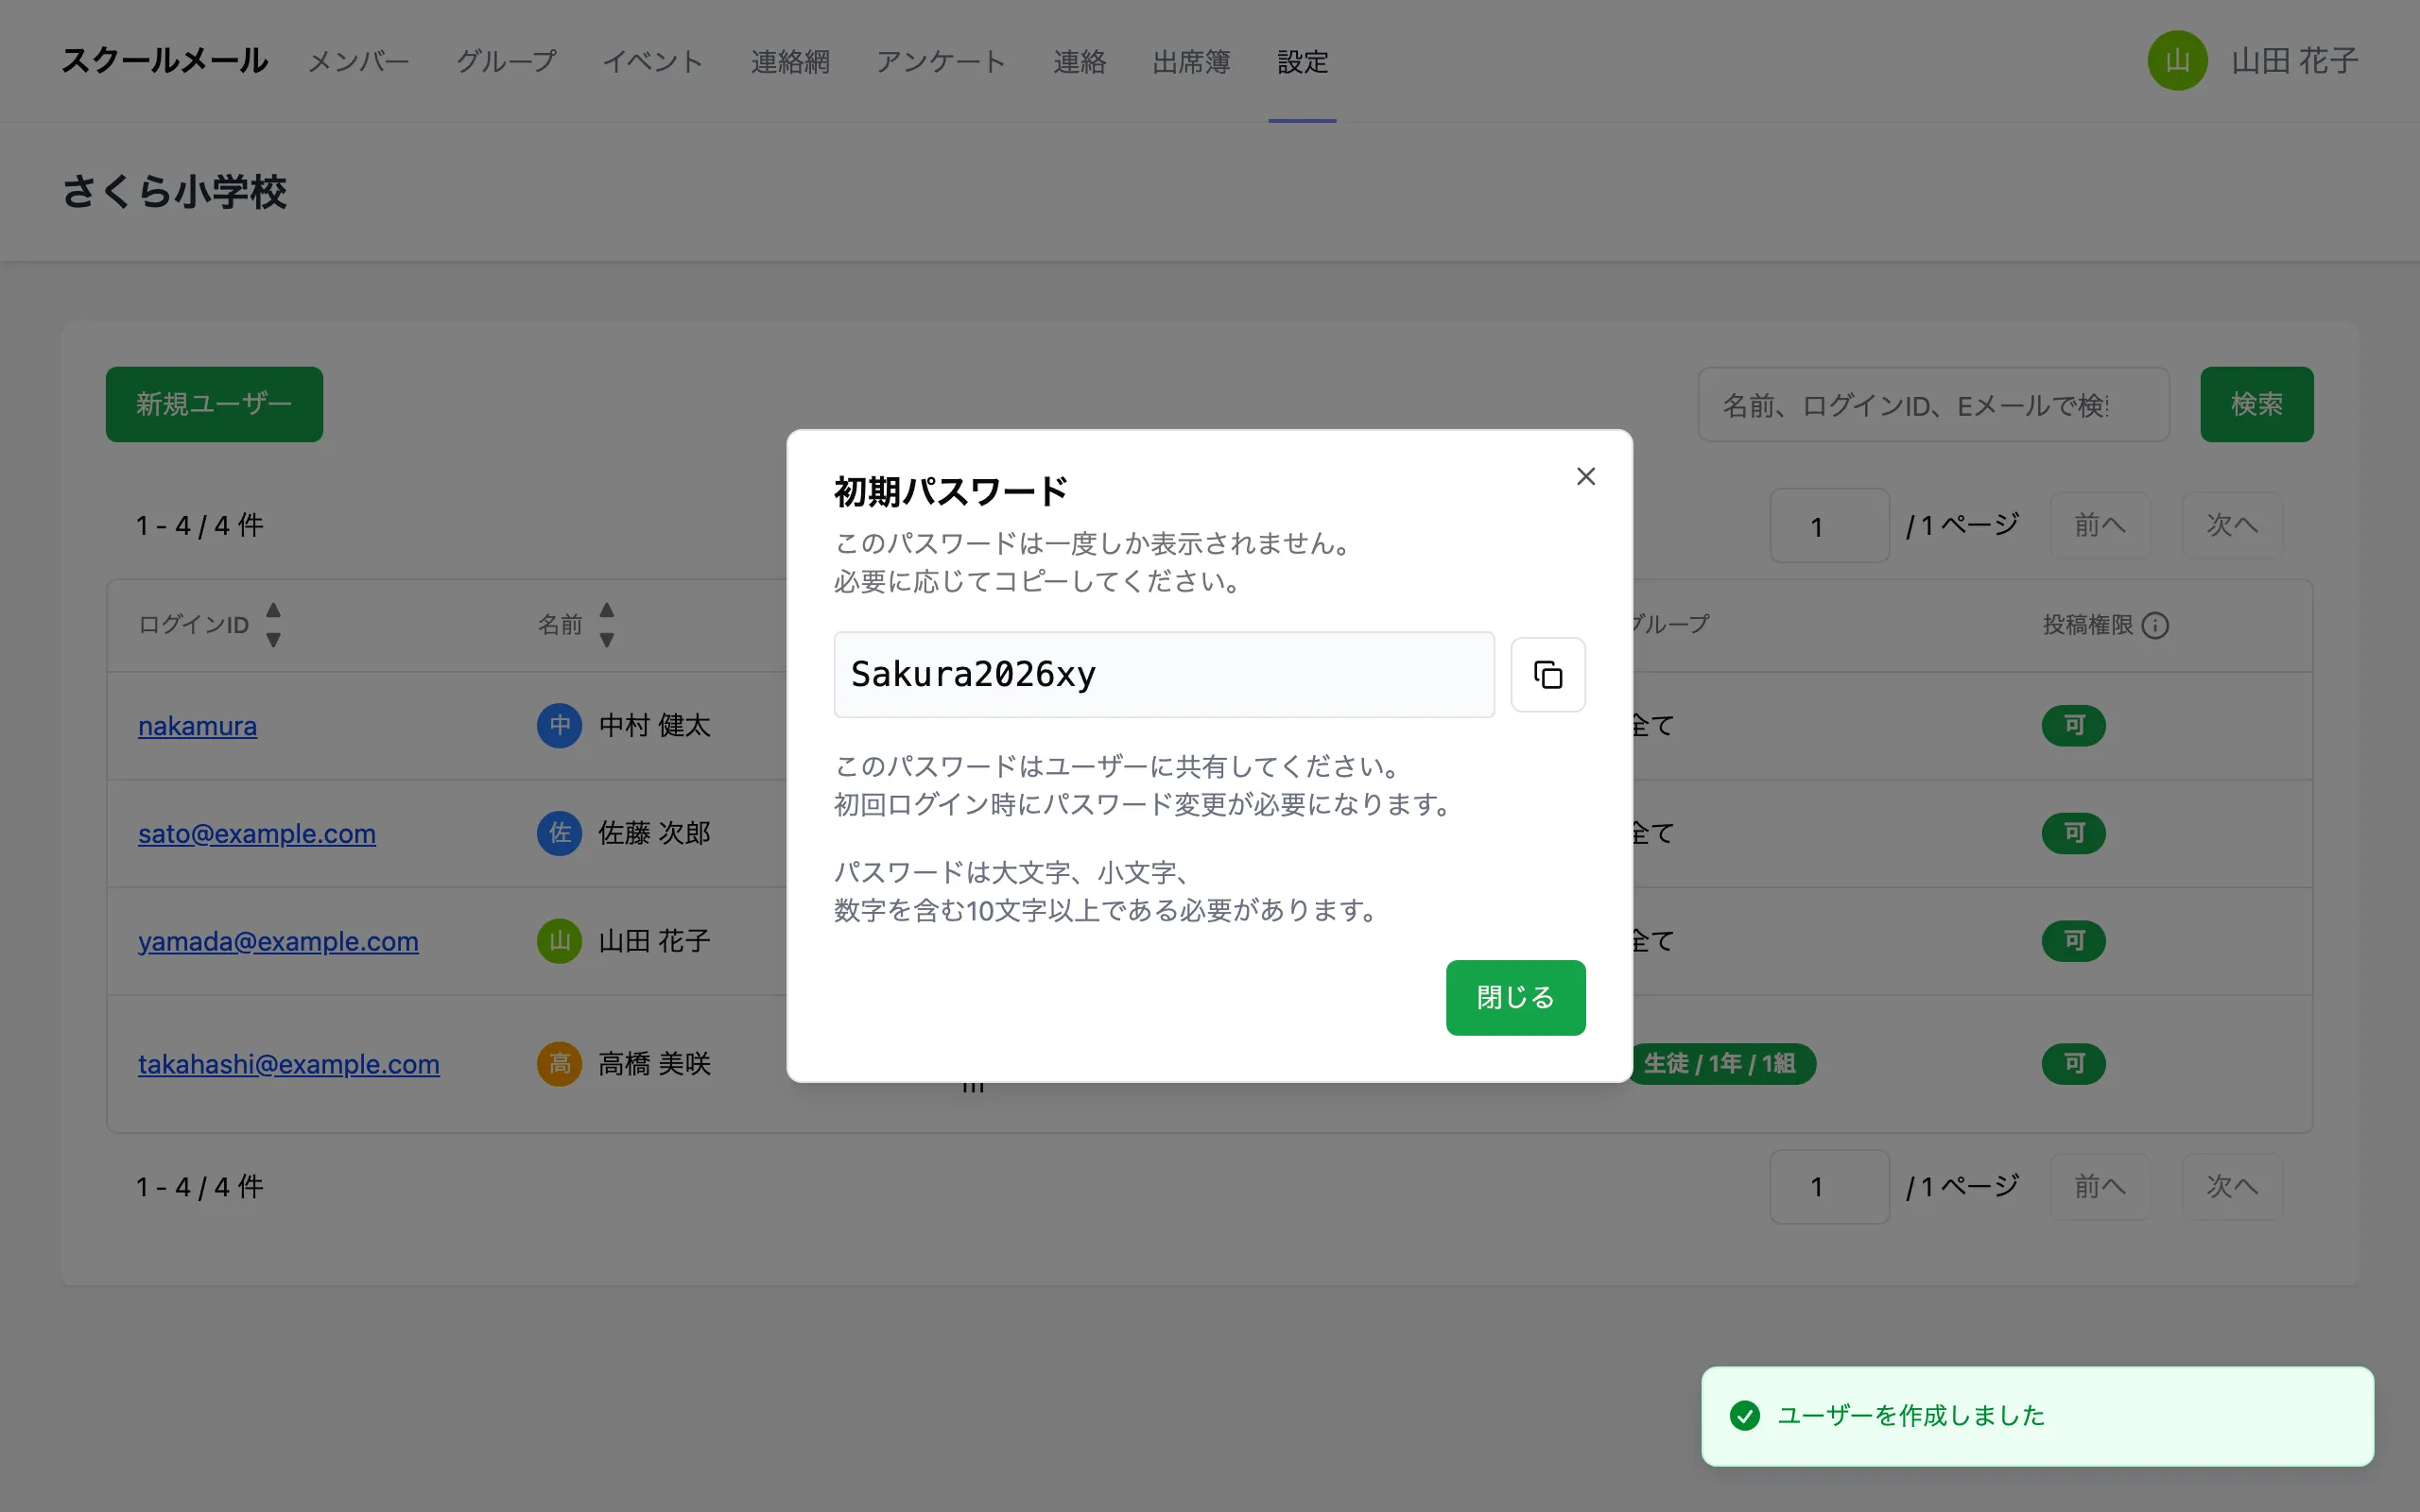
Task: Open the 出席簿 tab
Action: (1191, 62)
